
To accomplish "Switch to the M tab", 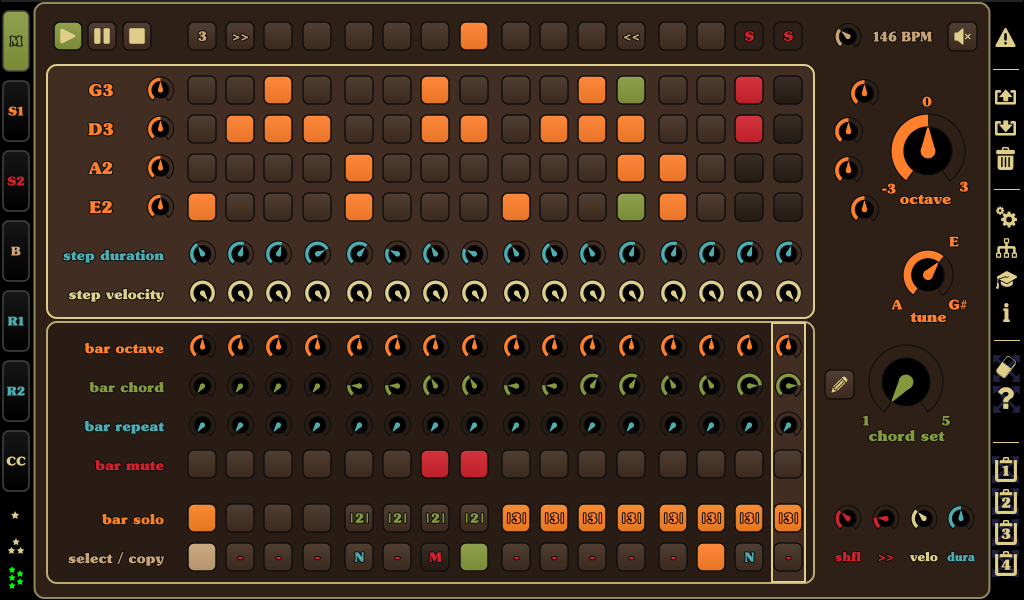I will pos(16,41).
